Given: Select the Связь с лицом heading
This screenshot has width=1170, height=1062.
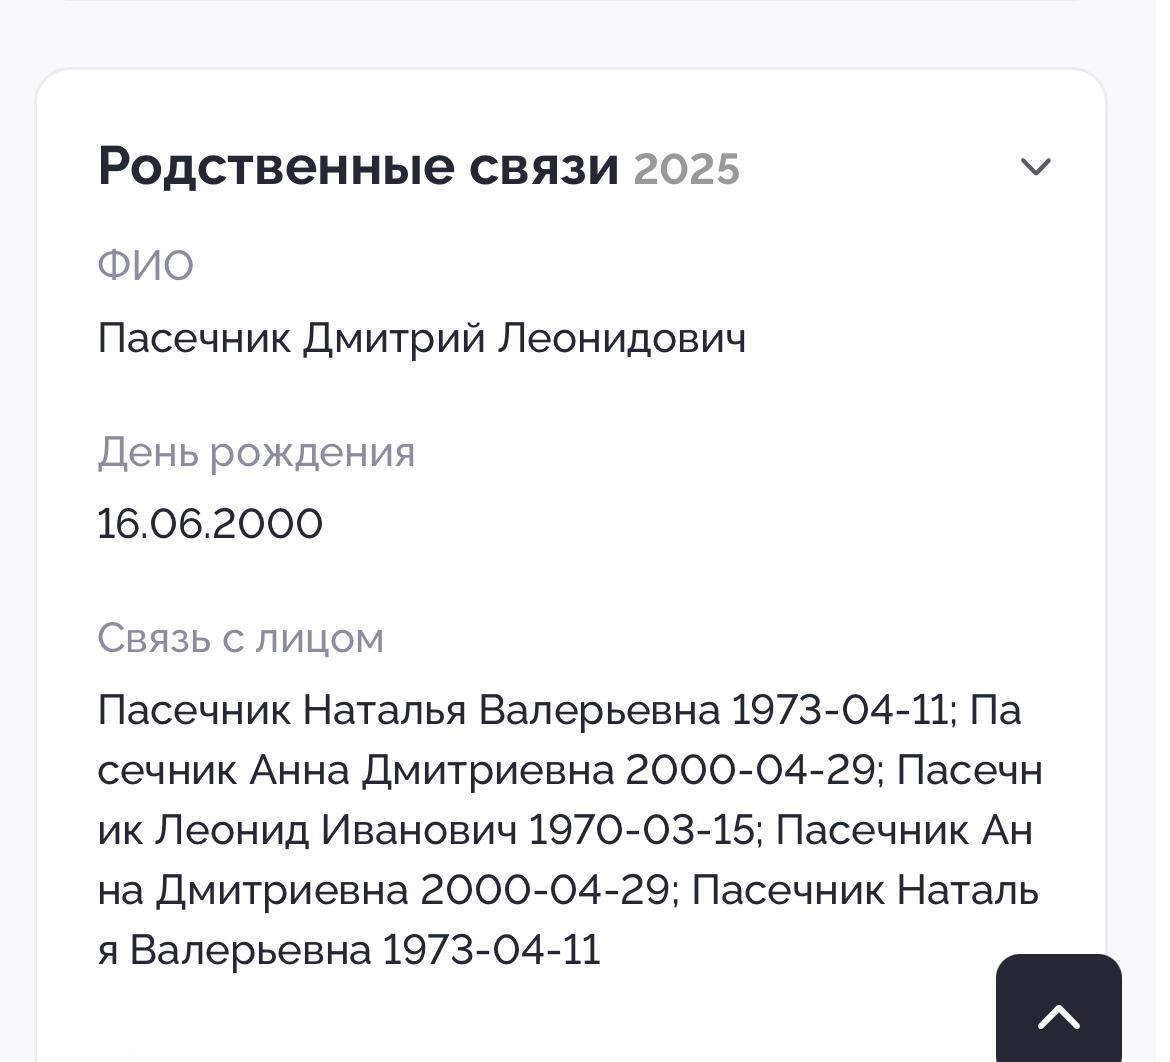Looking at the screenshot, I should click(241, 637).
